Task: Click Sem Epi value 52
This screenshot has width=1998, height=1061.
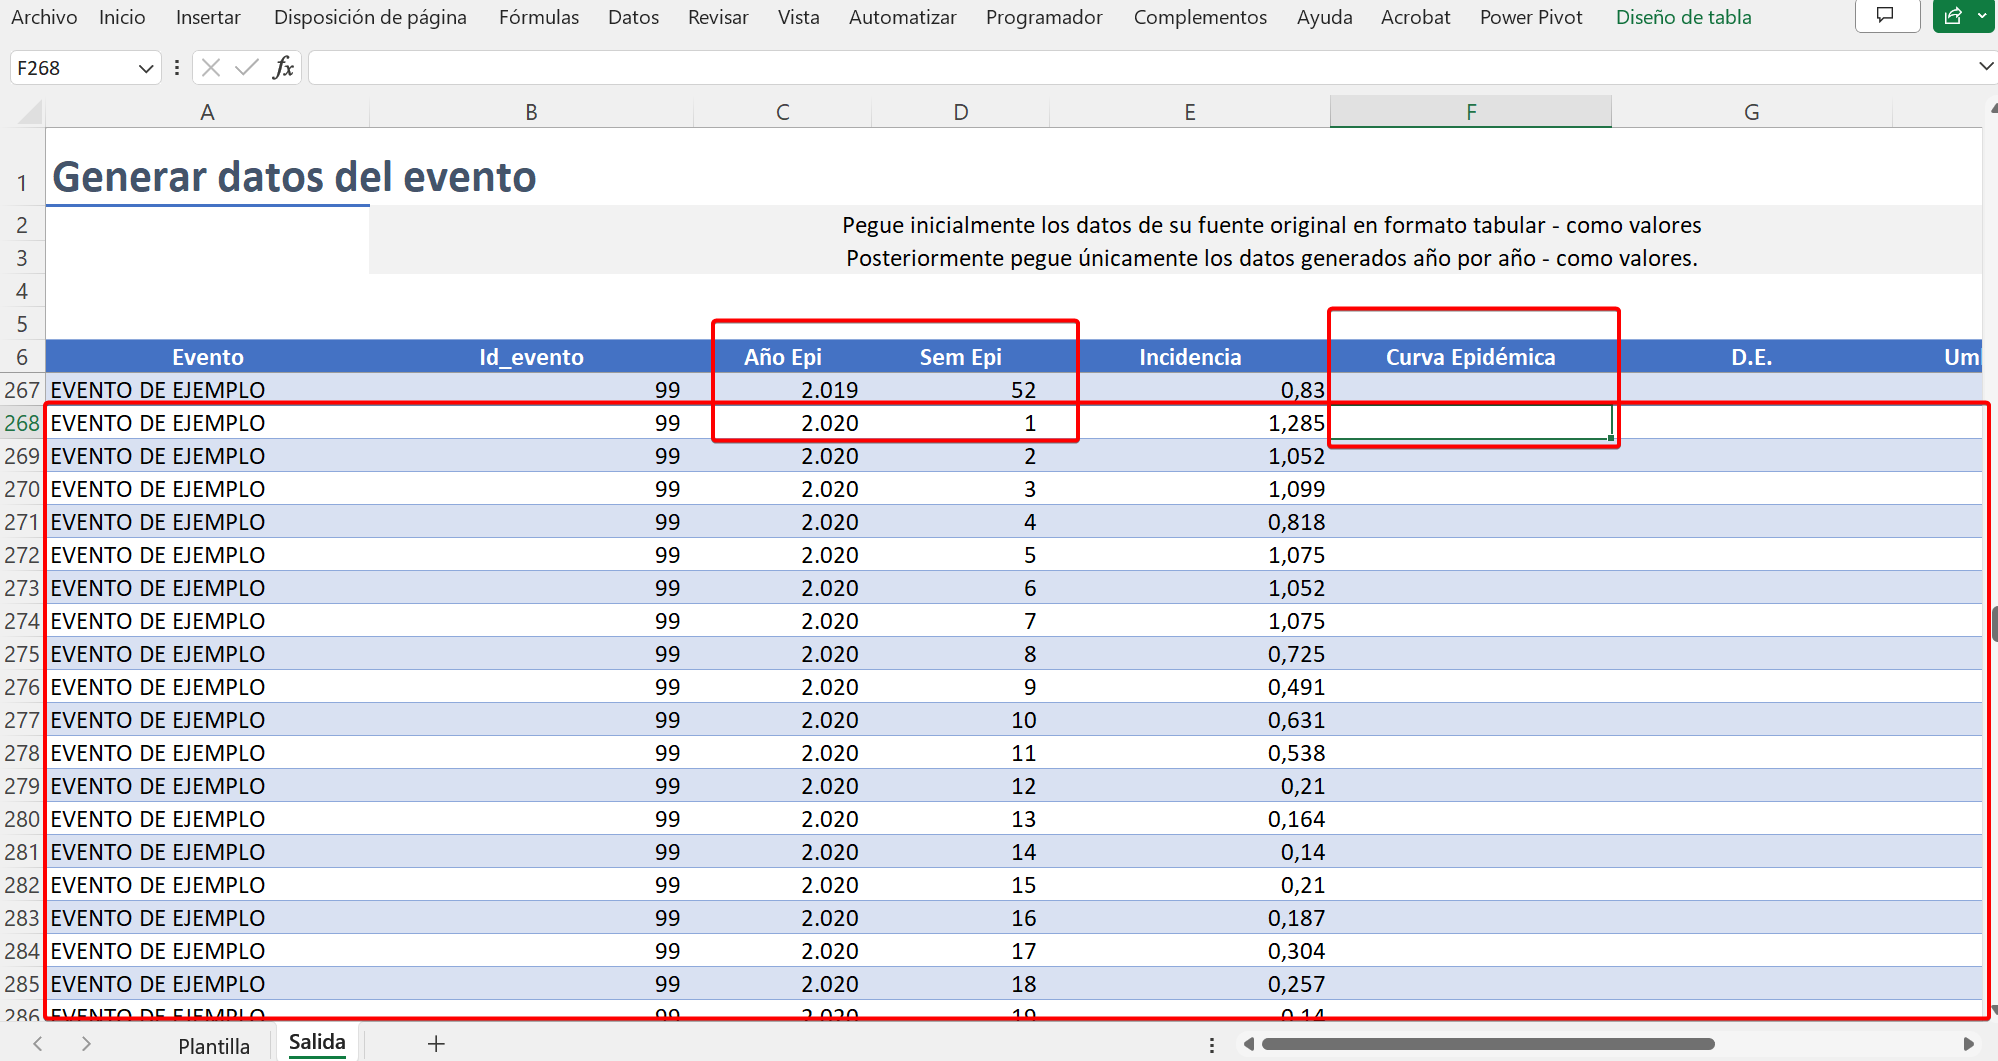Action: click(1023, 390)
